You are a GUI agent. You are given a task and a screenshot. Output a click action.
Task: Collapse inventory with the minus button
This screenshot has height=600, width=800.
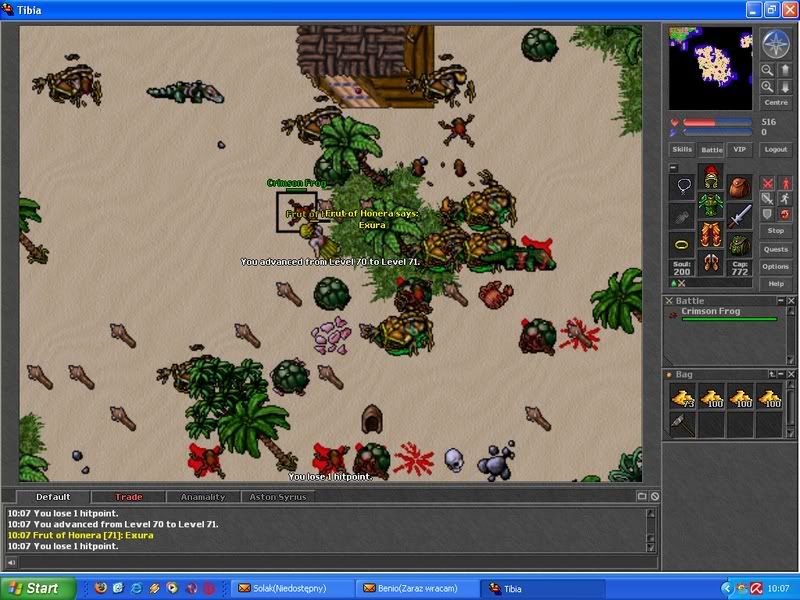pos(673,167)
